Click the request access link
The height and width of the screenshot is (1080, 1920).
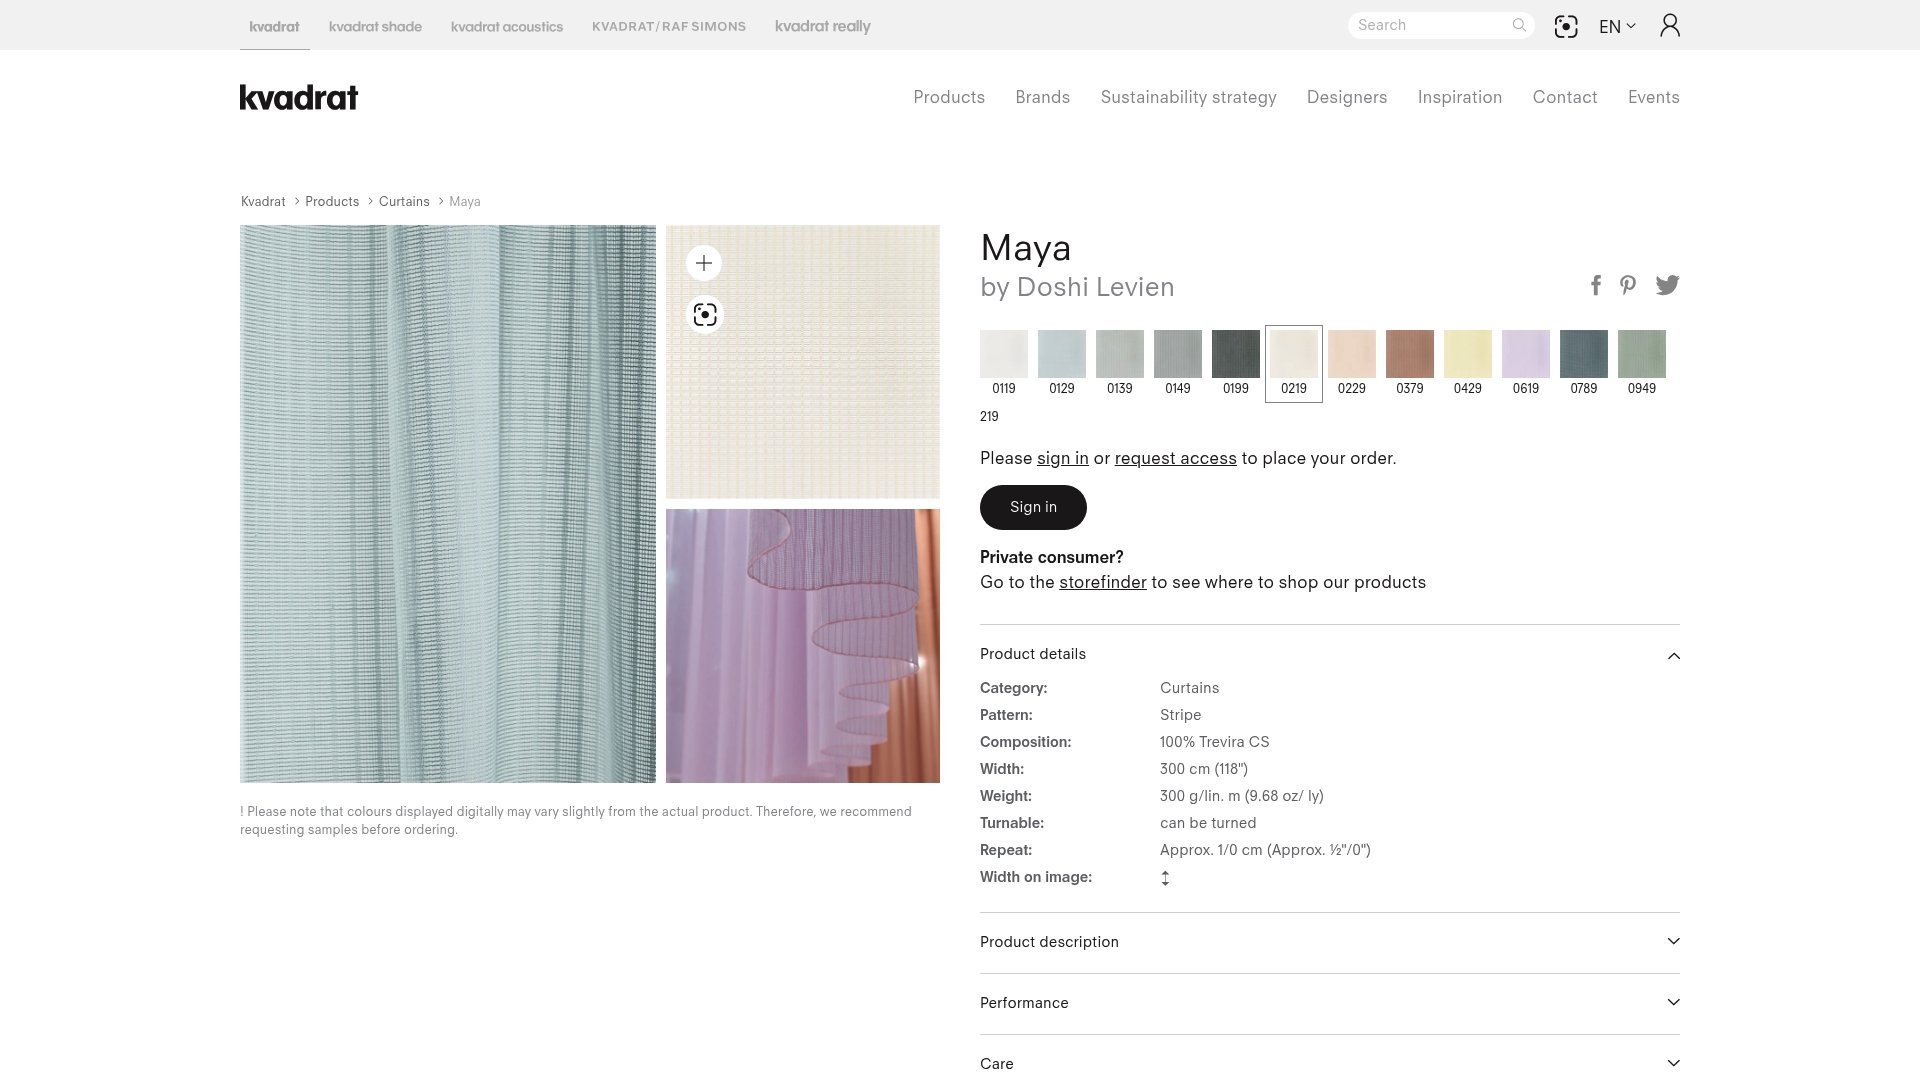point(1176,458)
